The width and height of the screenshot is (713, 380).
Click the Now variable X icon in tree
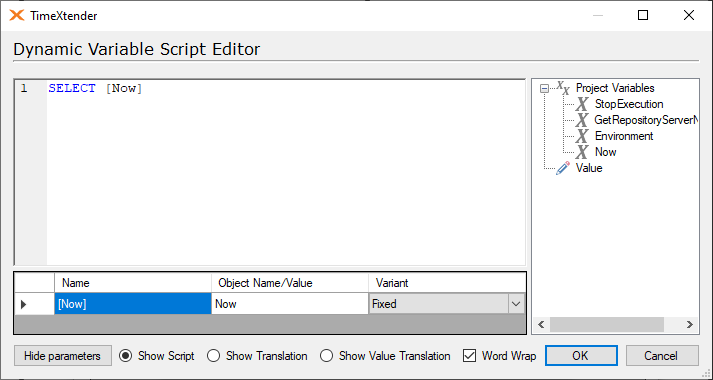(x=582, y=152)
